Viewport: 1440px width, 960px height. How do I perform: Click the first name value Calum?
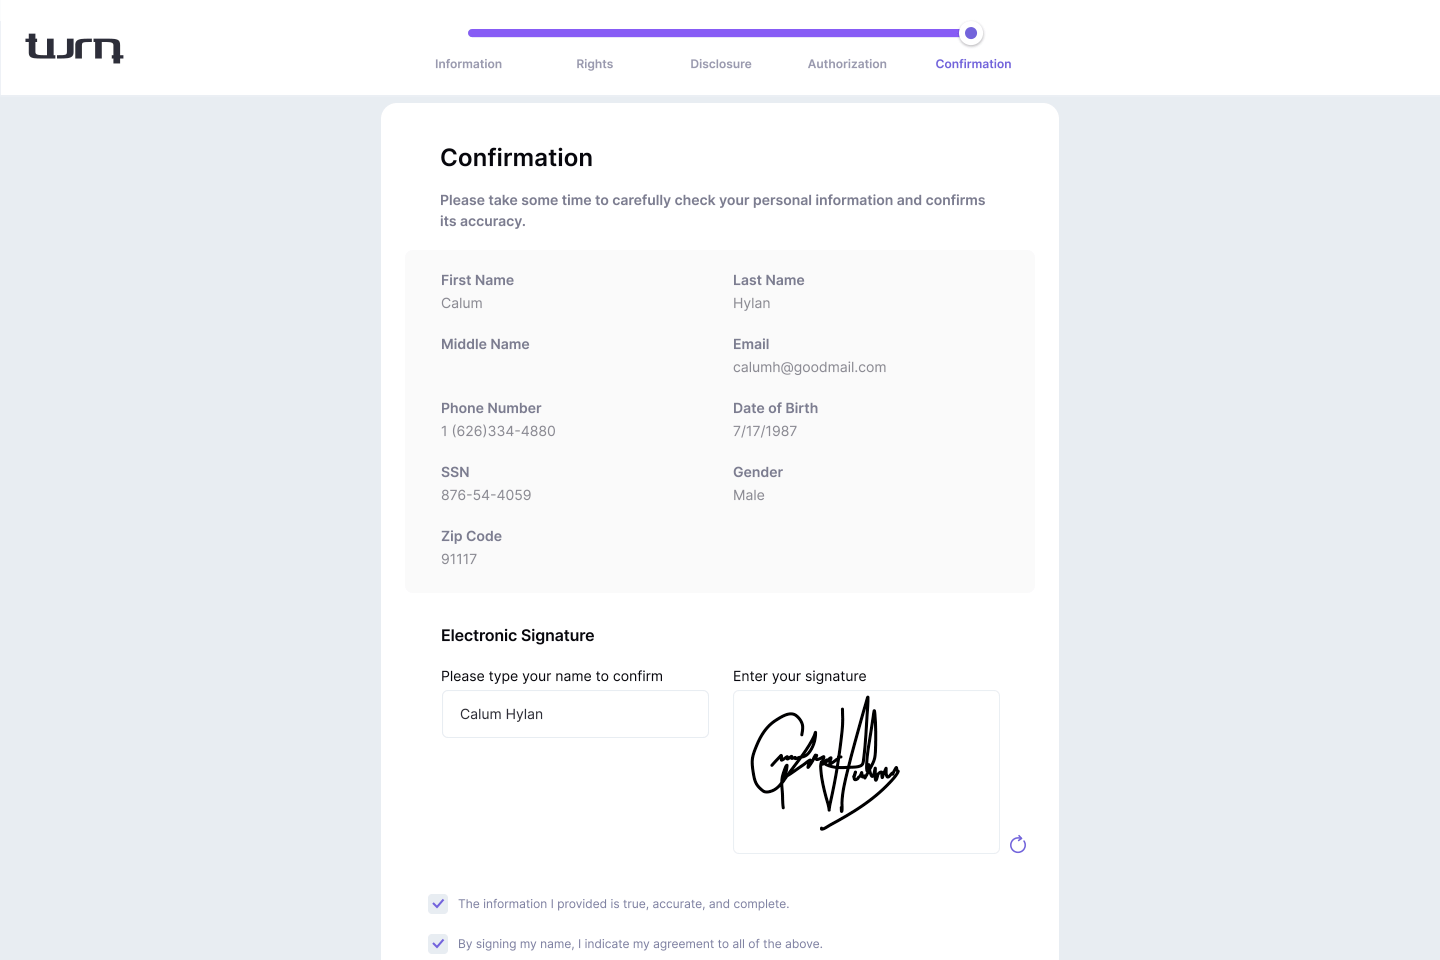462,303
